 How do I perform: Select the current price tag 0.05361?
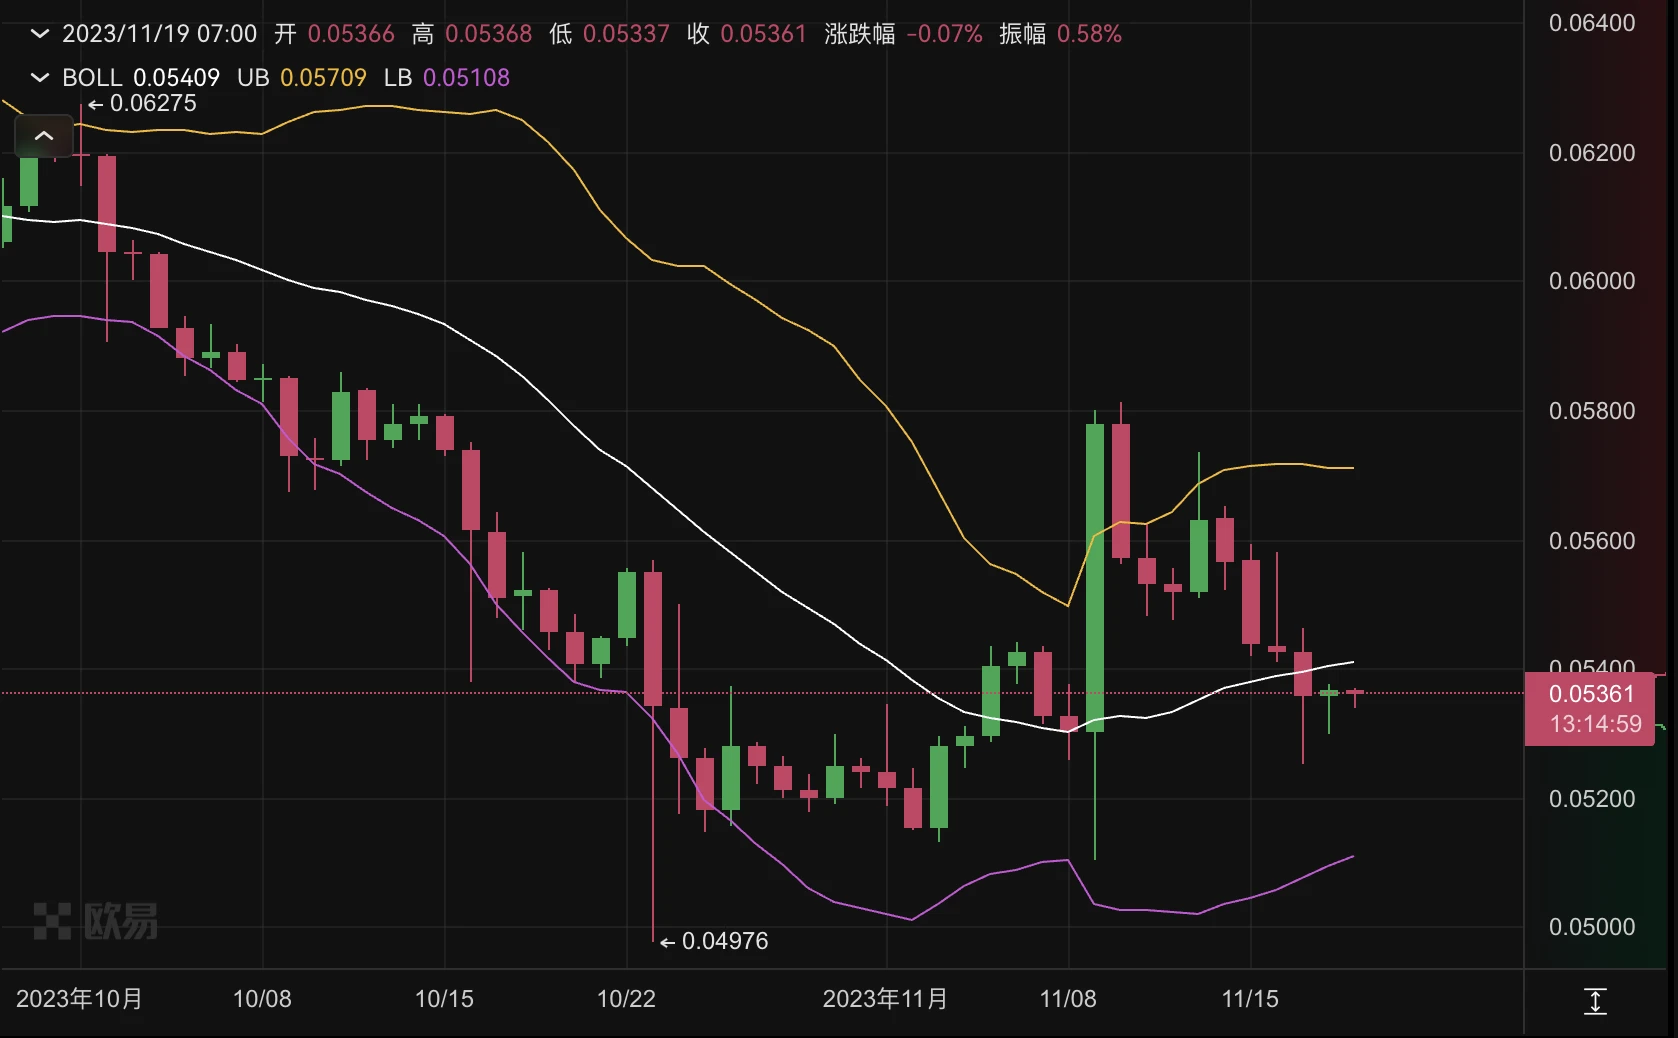(x=1590, y=694)
